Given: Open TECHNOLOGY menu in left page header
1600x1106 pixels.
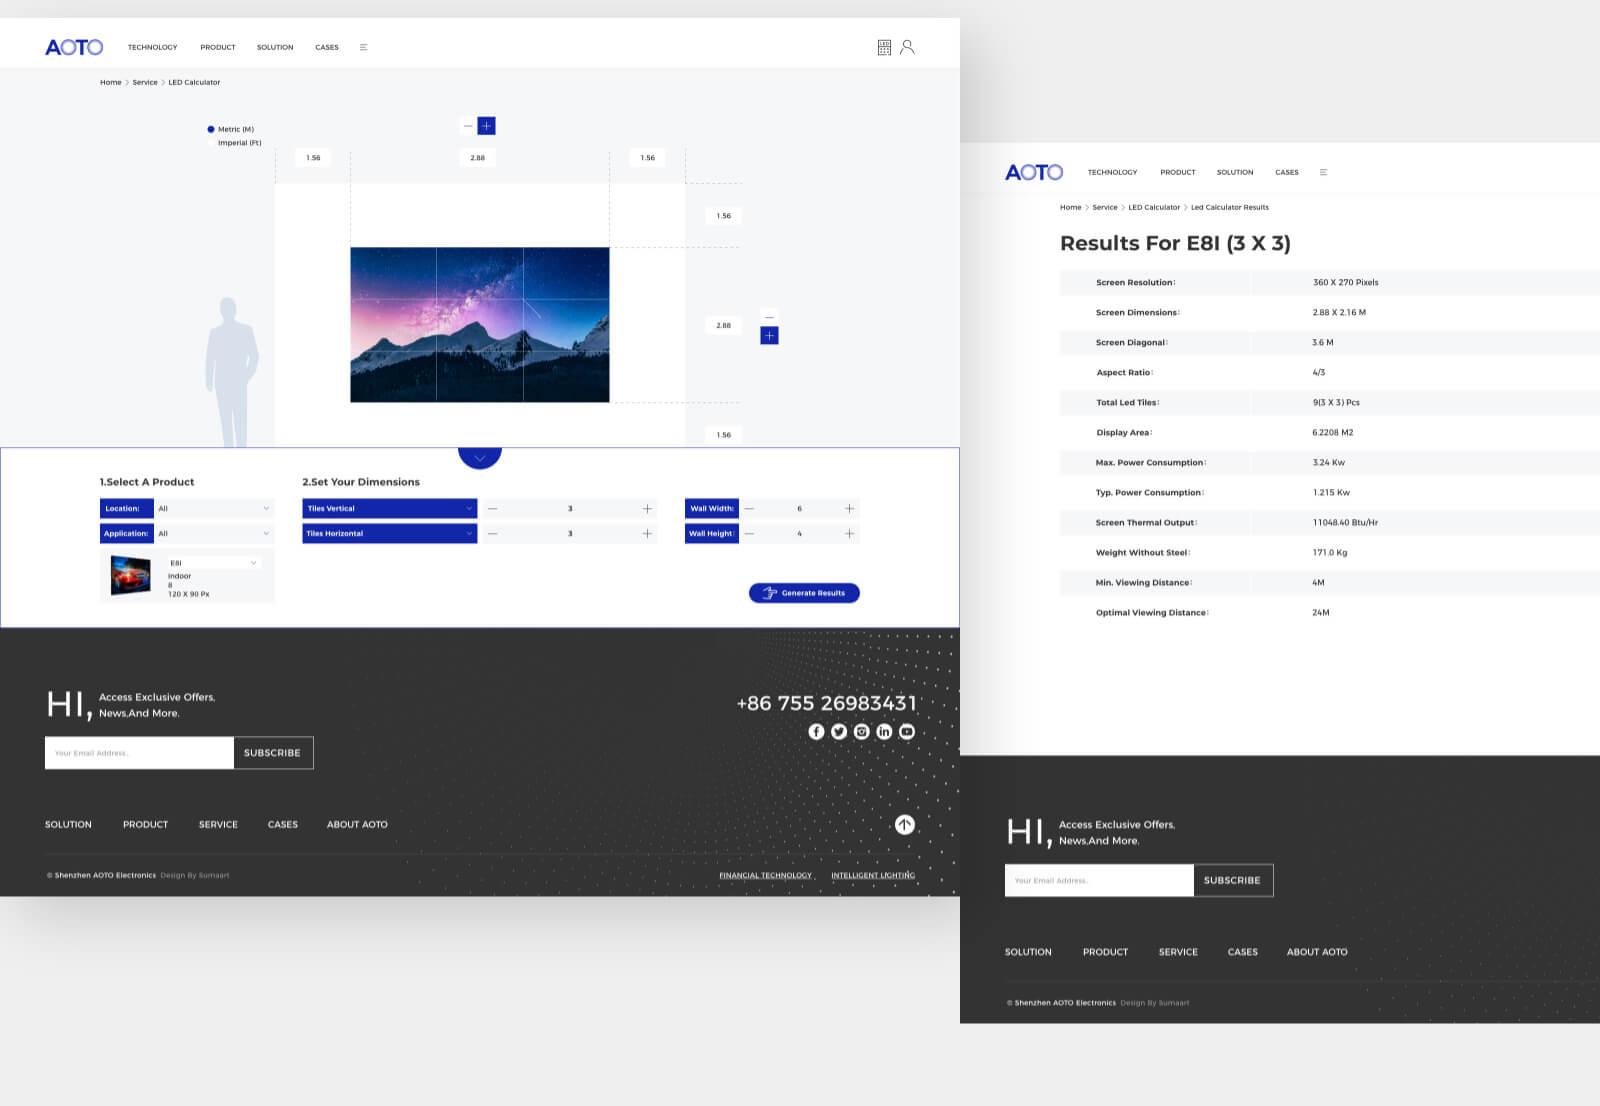Looking at the screenshot, I should tap(152, 47).
